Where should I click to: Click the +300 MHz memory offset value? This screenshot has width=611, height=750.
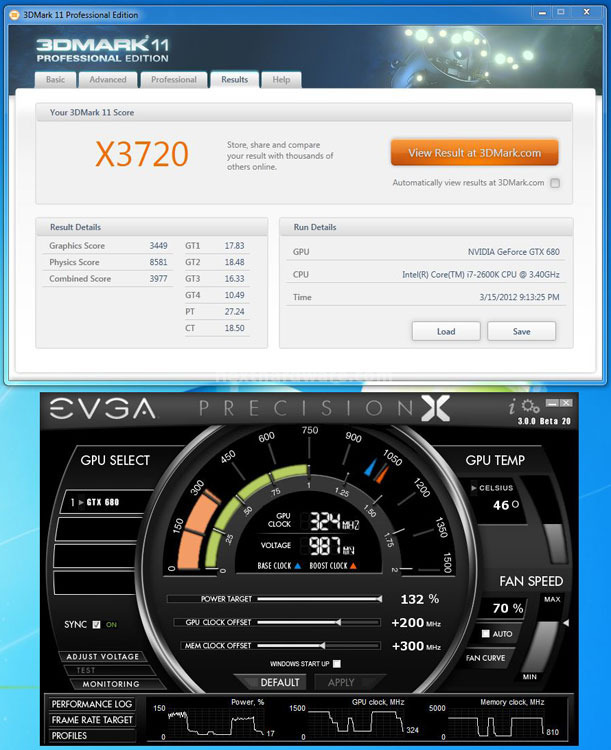(416, 646)
